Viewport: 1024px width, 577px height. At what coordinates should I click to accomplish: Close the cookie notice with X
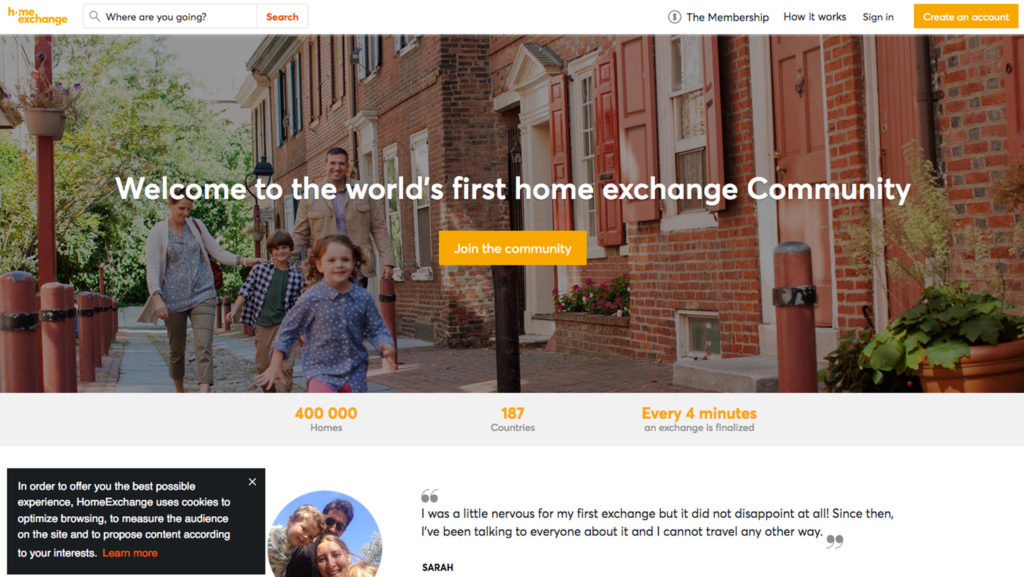point(252,482)
